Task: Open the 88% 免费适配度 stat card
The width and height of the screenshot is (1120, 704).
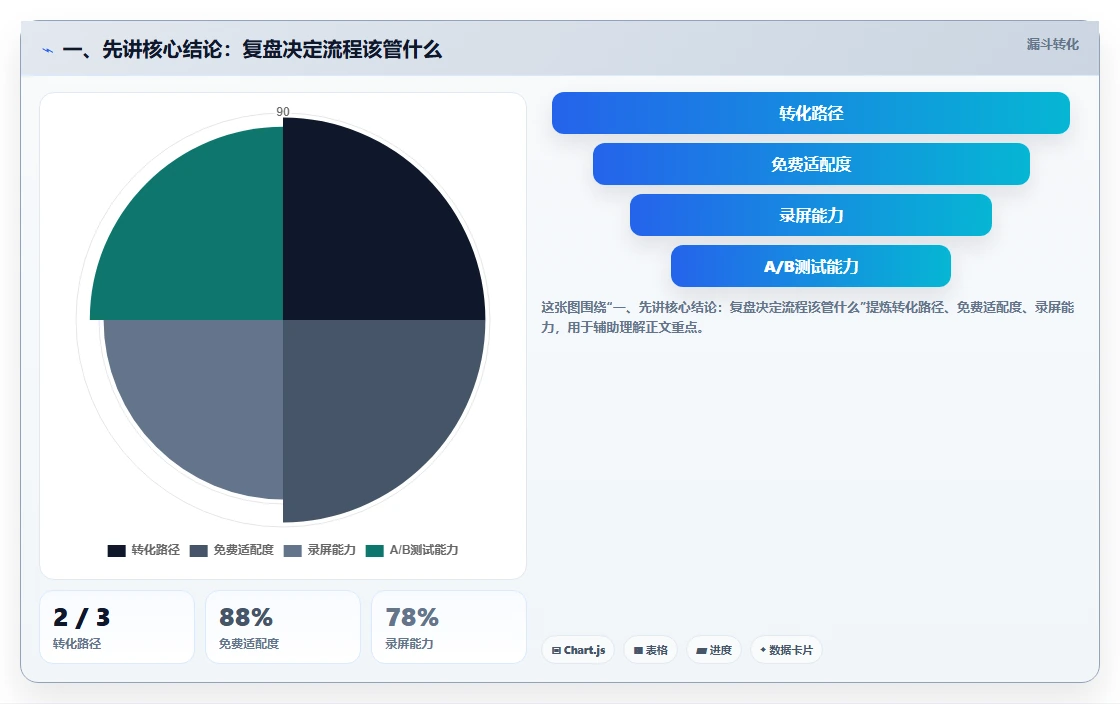Action: coord(283,627)
